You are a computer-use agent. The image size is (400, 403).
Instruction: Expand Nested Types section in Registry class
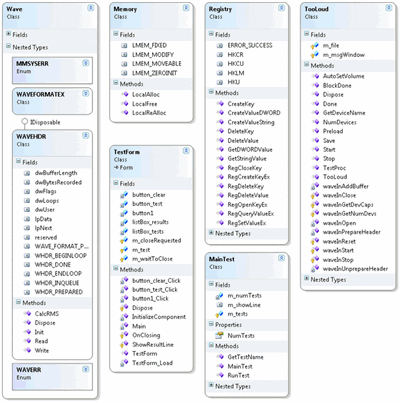coord(211,232)
